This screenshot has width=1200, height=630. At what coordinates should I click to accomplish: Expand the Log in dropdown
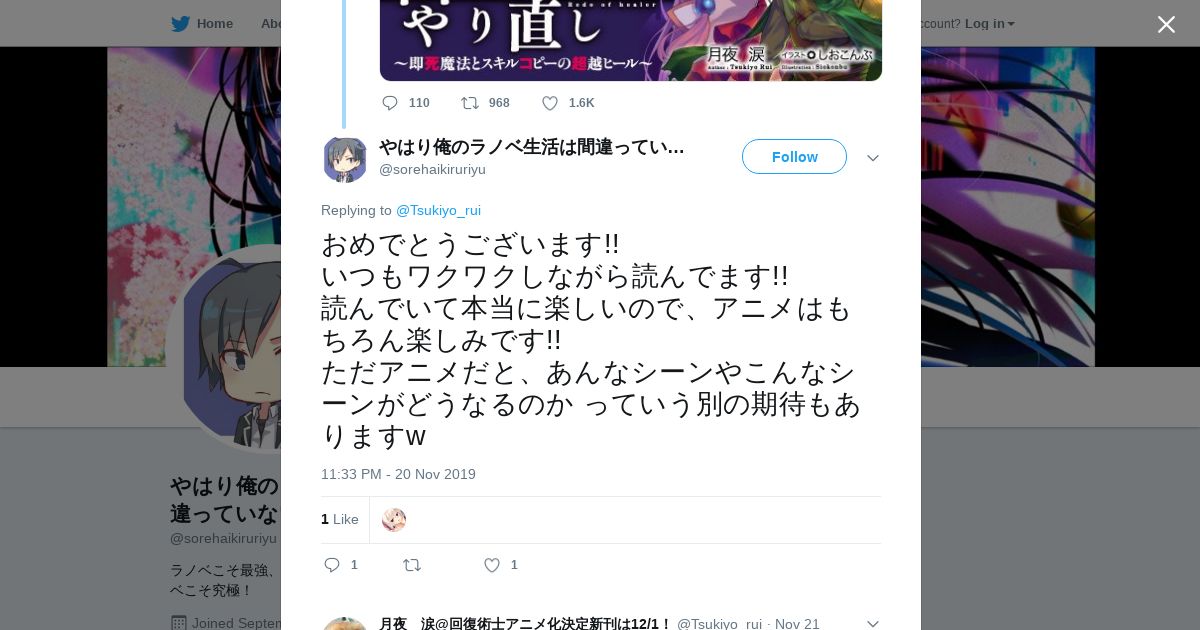(990, 24)
